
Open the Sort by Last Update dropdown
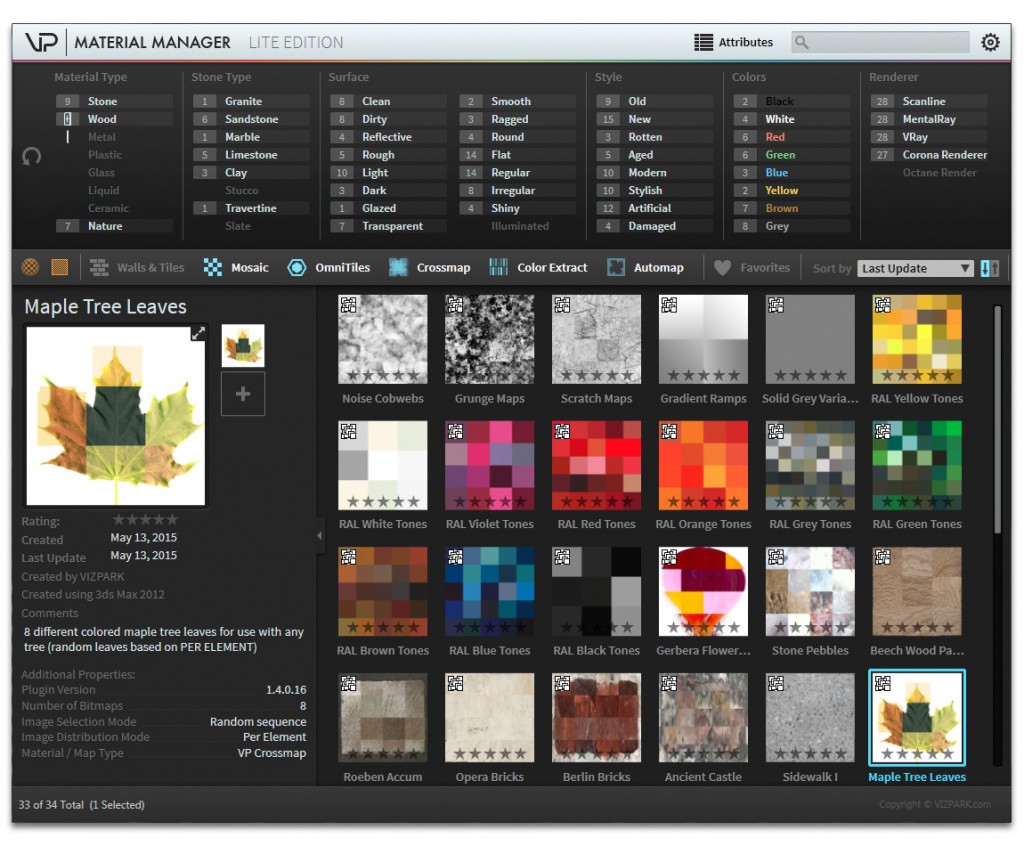pos(915,268)
